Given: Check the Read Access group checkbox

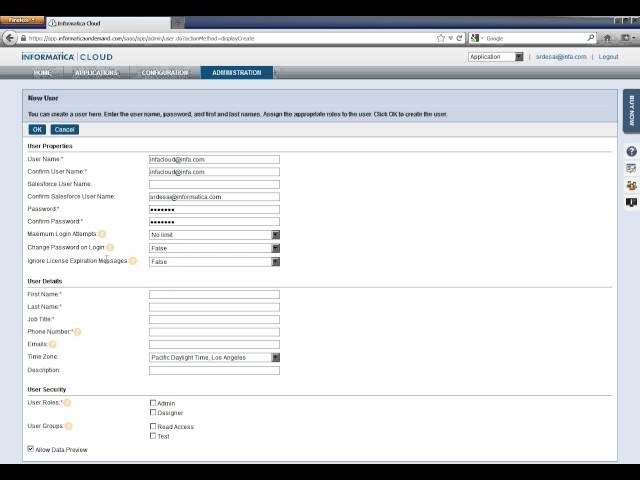Looking at the screenshot, I should (x=153, y=426).
